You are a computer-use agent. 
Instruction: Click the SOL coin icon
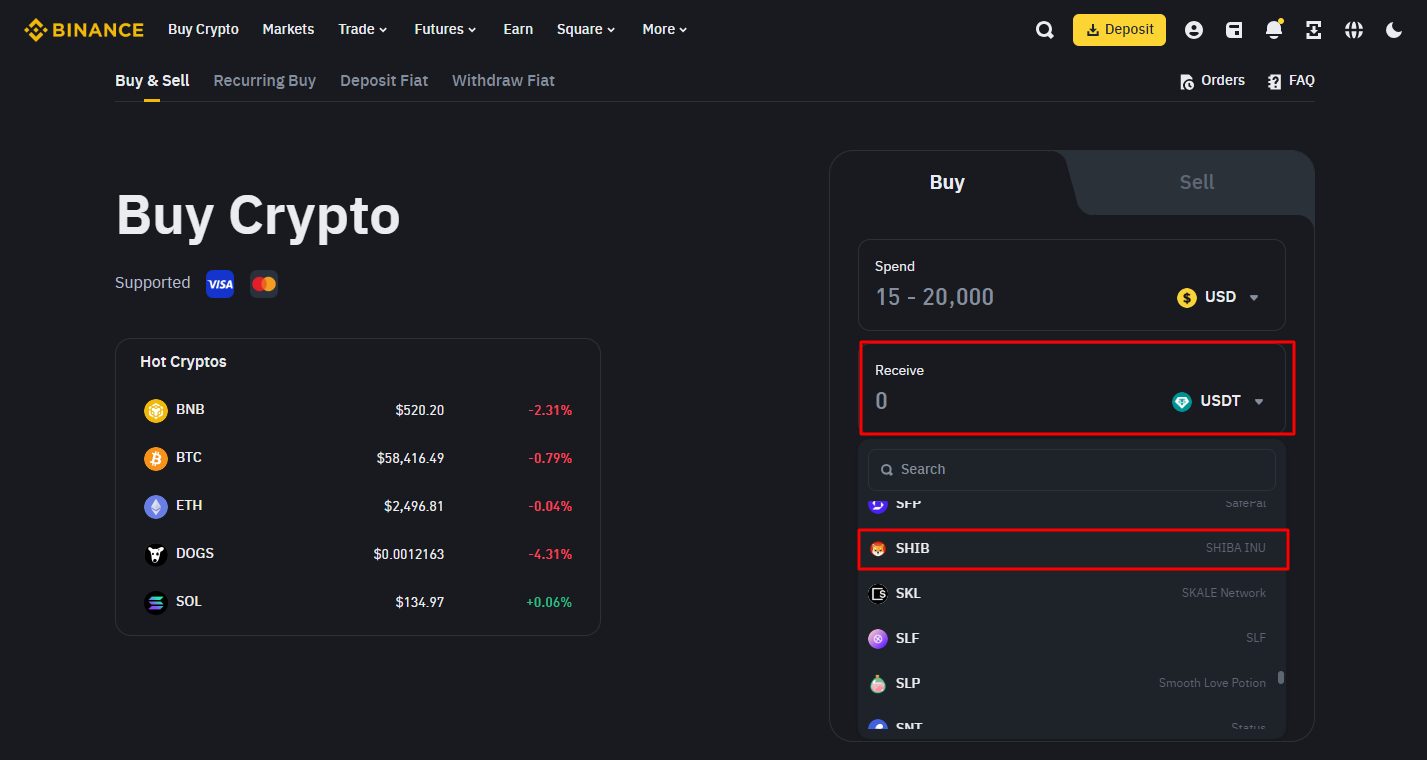156,602
